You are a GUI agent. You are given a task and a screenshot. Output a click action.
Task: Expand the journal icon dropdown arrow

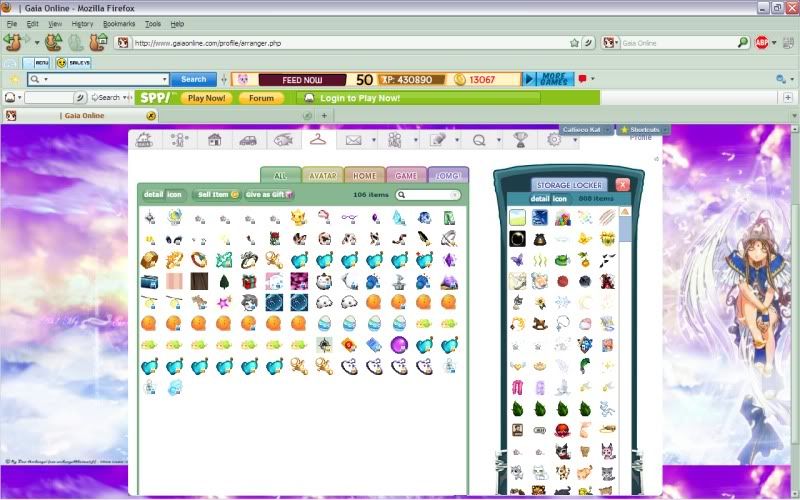coord(457,140)
